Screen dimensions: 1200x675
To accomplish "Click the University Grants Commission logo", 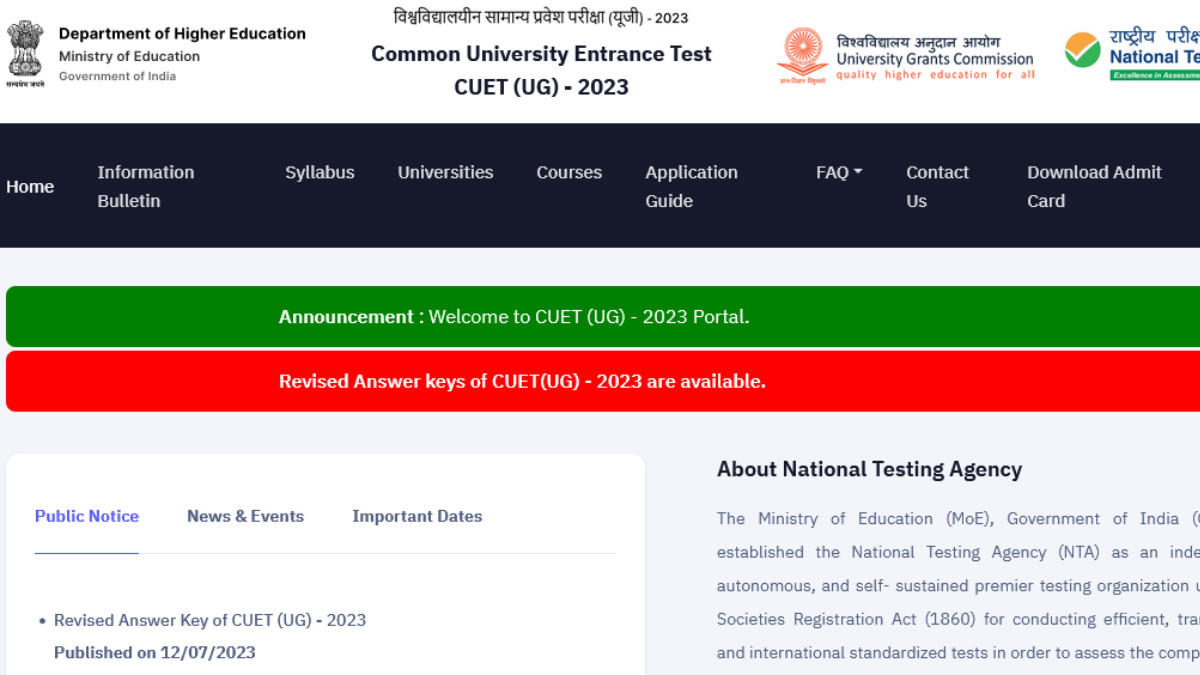I will [803, 55].
